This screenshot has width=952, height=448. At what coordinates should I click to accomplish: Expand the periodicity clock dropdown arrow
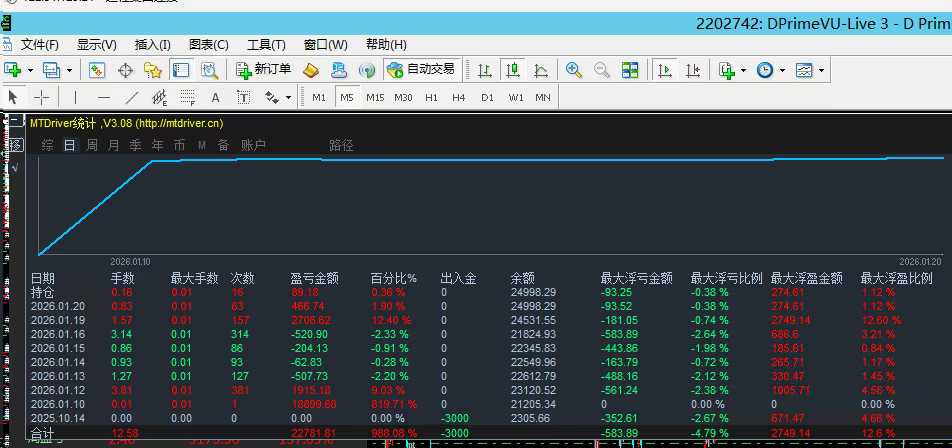[x=783, y=71]
